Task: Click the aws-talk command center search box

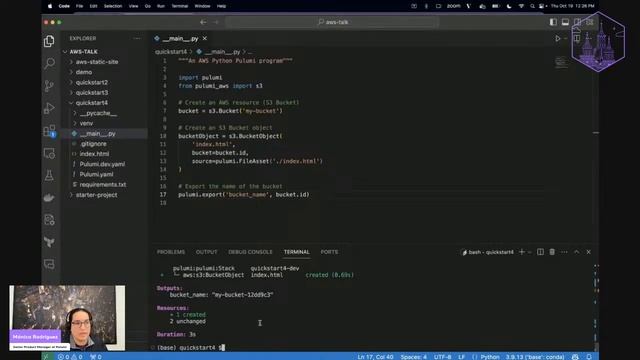Action: point(332,22)
